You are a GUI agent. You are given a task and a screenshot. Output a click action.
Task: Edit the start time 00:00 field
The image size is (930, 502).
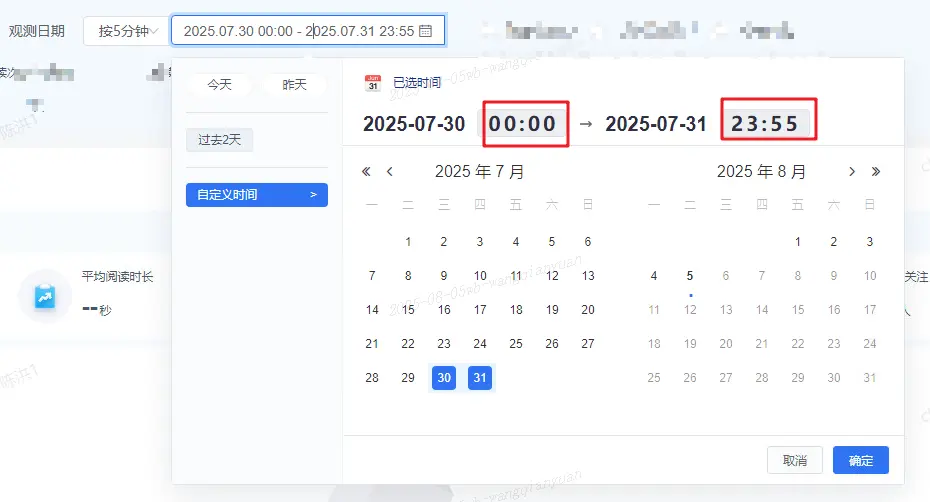522,123
